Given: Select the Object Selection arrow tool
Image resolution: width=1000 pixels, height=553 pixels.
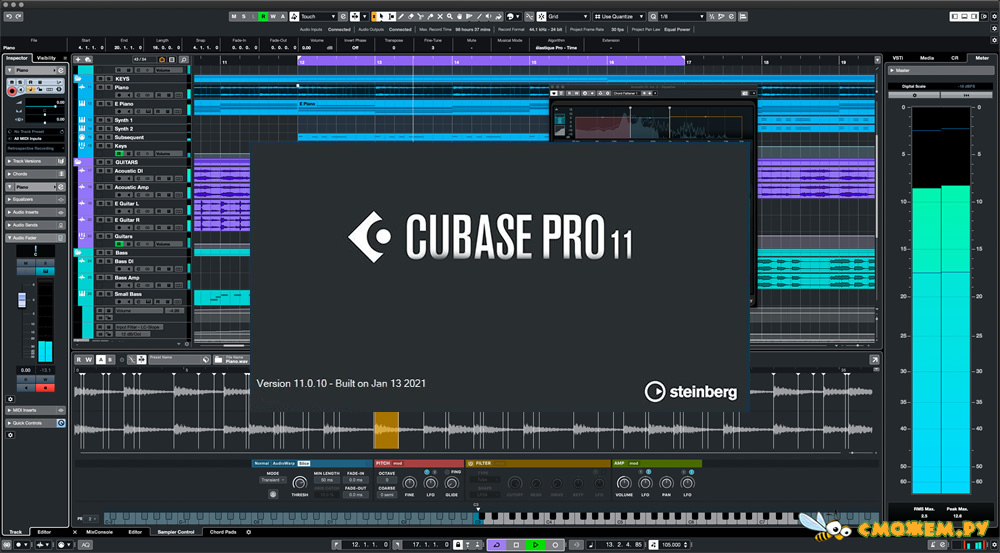Looking at the screenshot, I should click(x=381, y=16).
